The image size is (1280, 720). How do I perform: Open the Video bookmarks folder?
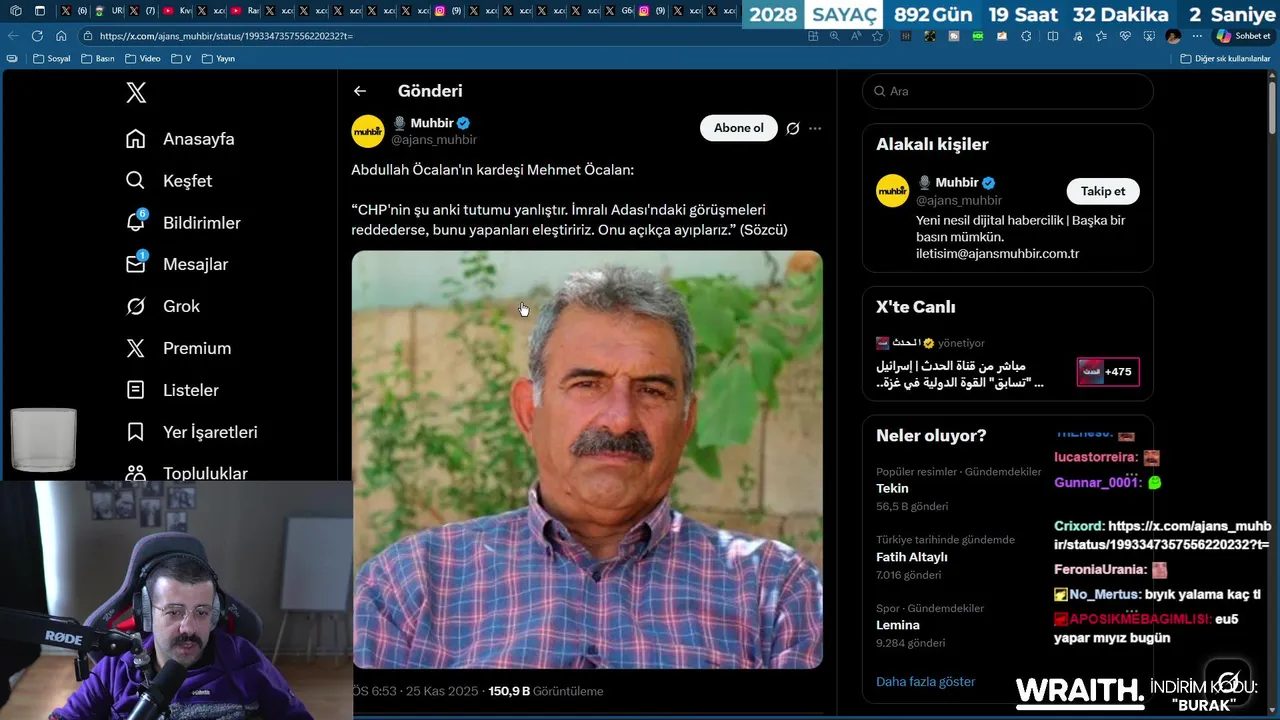[x=142, y=59]
